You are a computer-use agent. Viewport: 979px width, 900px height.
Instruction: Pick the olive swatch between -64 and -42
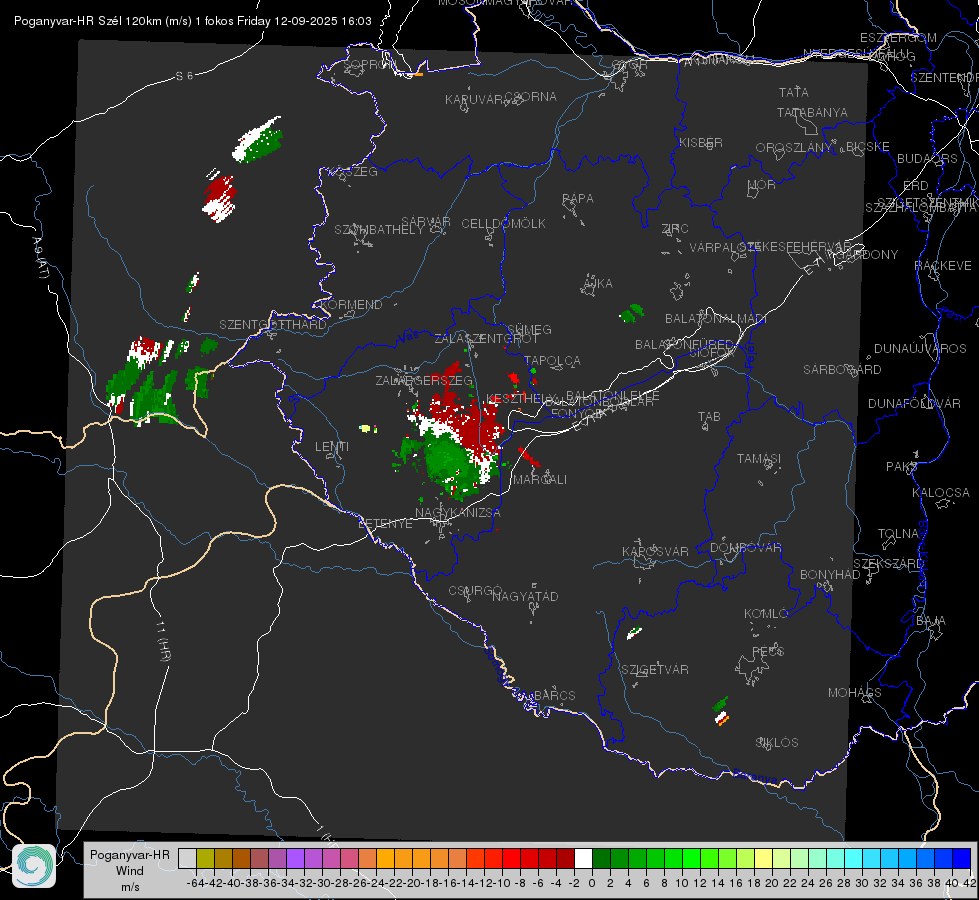point(205,859)
